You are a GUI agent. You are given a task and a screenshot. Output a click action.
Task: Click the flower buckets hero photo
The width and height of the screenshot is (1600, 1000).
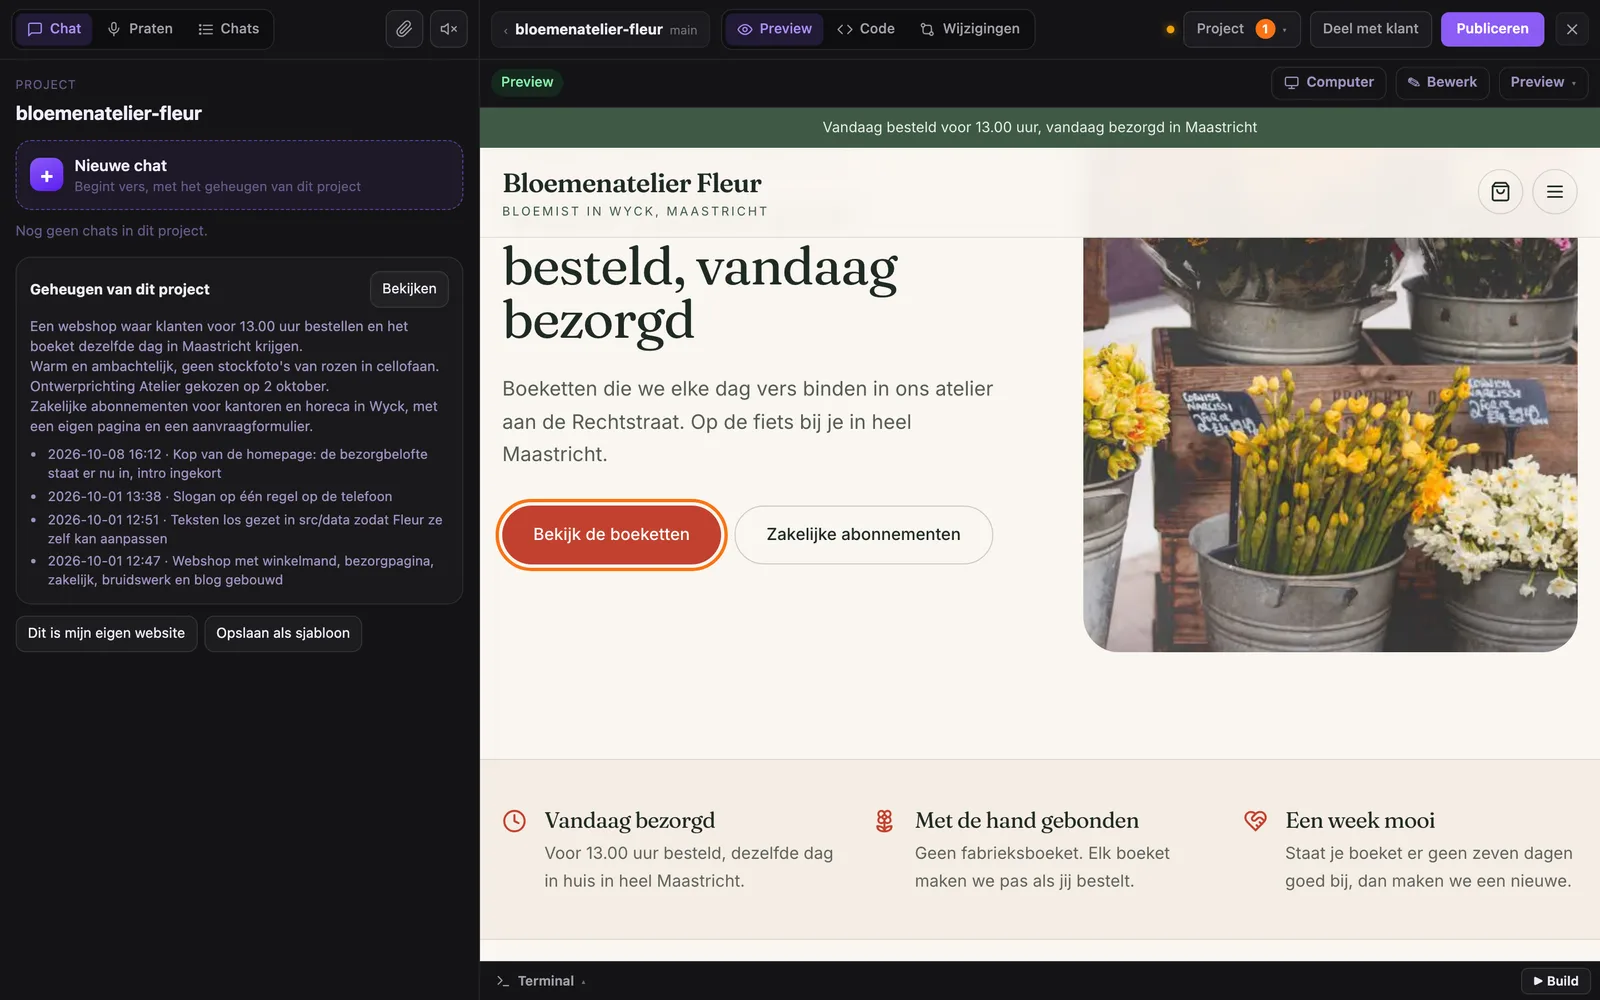click(x=1330, y=445)
